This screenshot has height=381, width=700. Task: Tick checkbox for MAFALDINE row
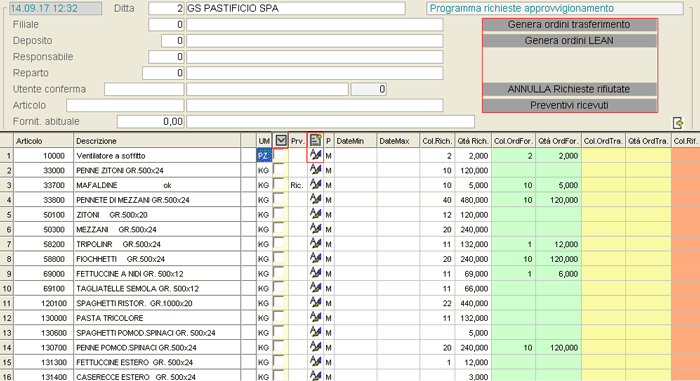tap(279, 184)
